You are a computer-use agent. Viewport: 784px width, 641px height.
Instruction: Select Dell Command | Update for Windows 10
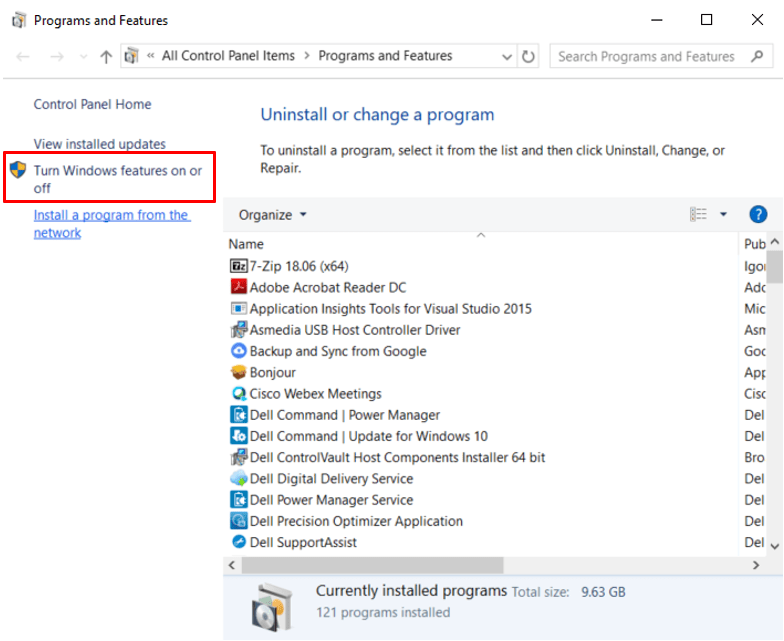click(x=368, y=436)
